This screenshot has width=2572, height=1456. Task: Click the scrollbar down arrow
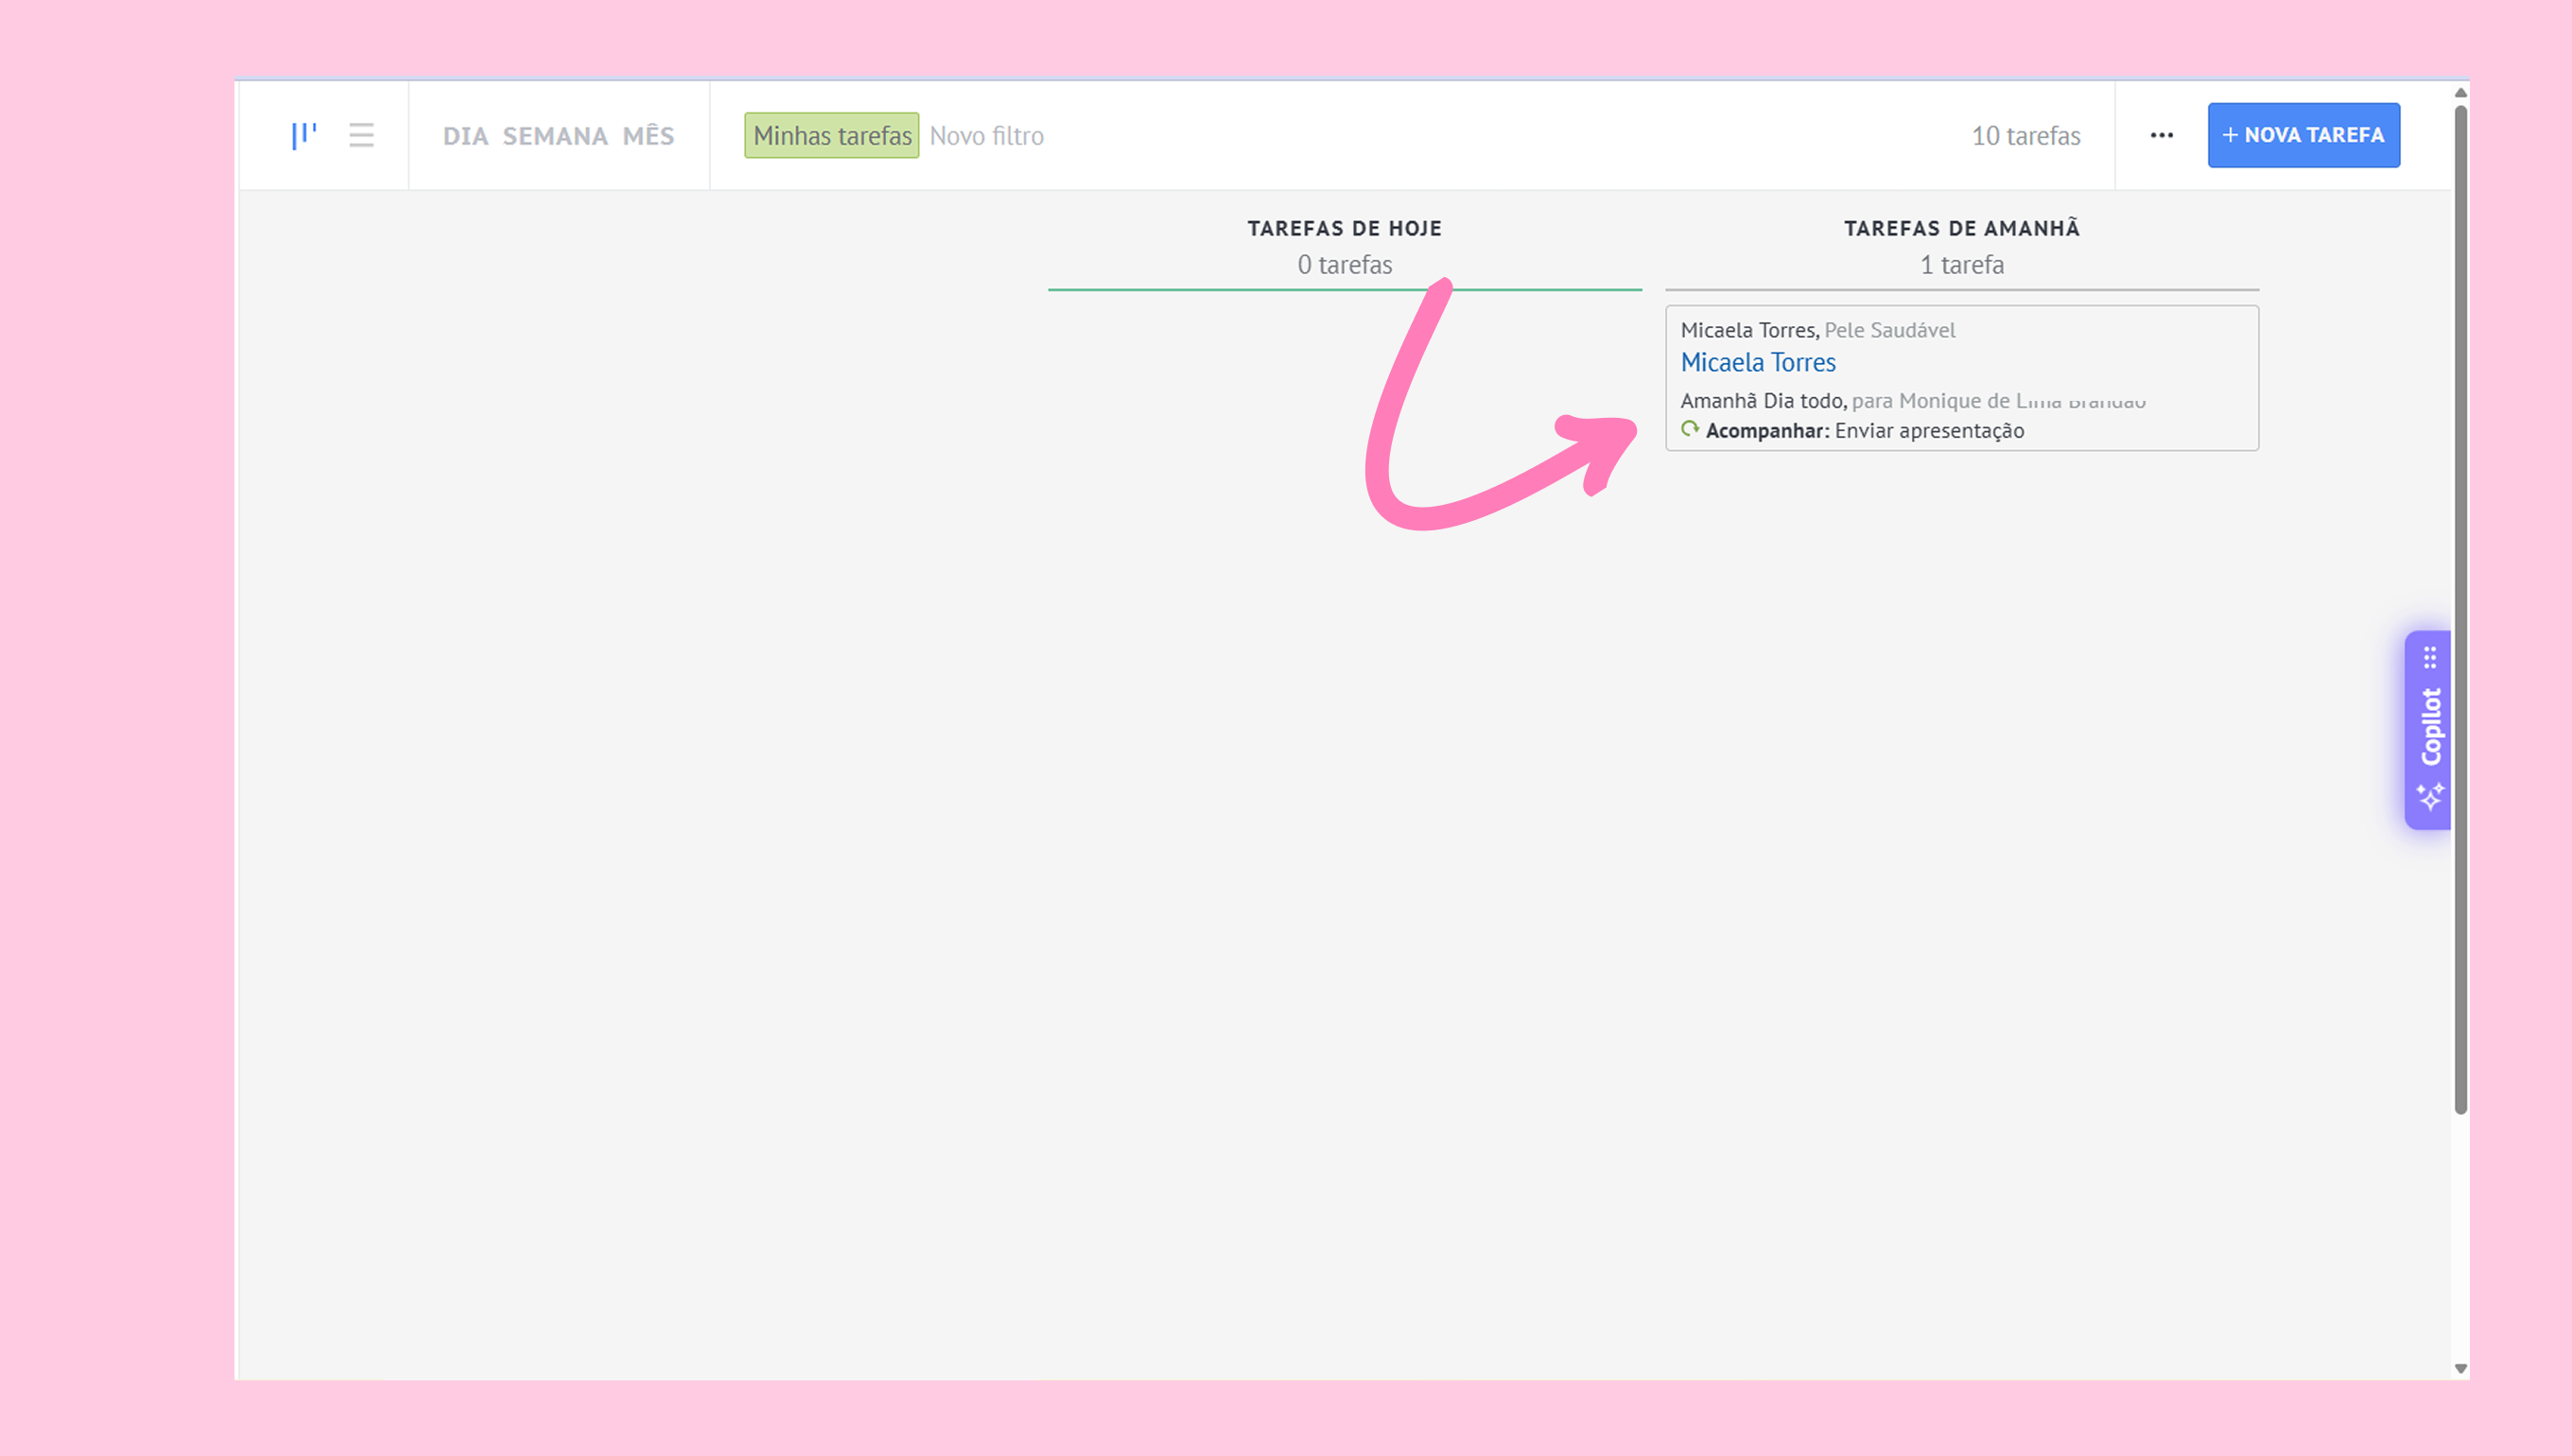2460,1368
